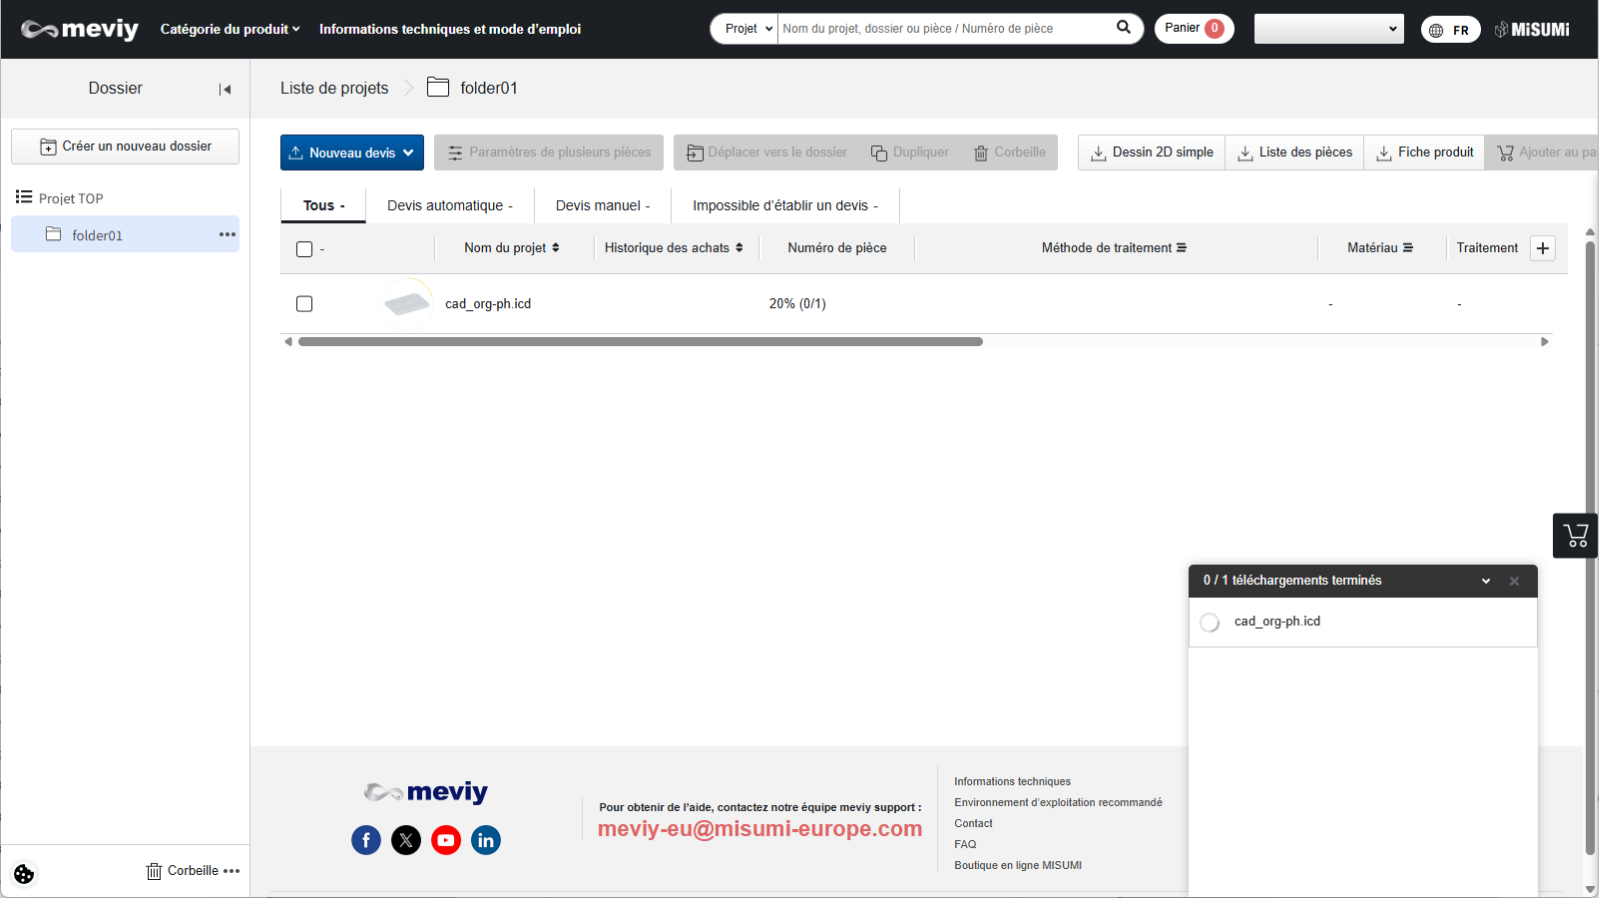The image size is (1600, 898).
Task: Click Créer un nouveau dossier button
Action: [x=125, y=146]
